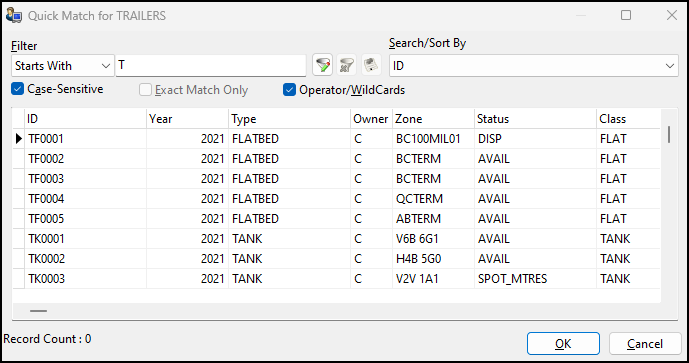Click the Year column header

coord(188,119)
